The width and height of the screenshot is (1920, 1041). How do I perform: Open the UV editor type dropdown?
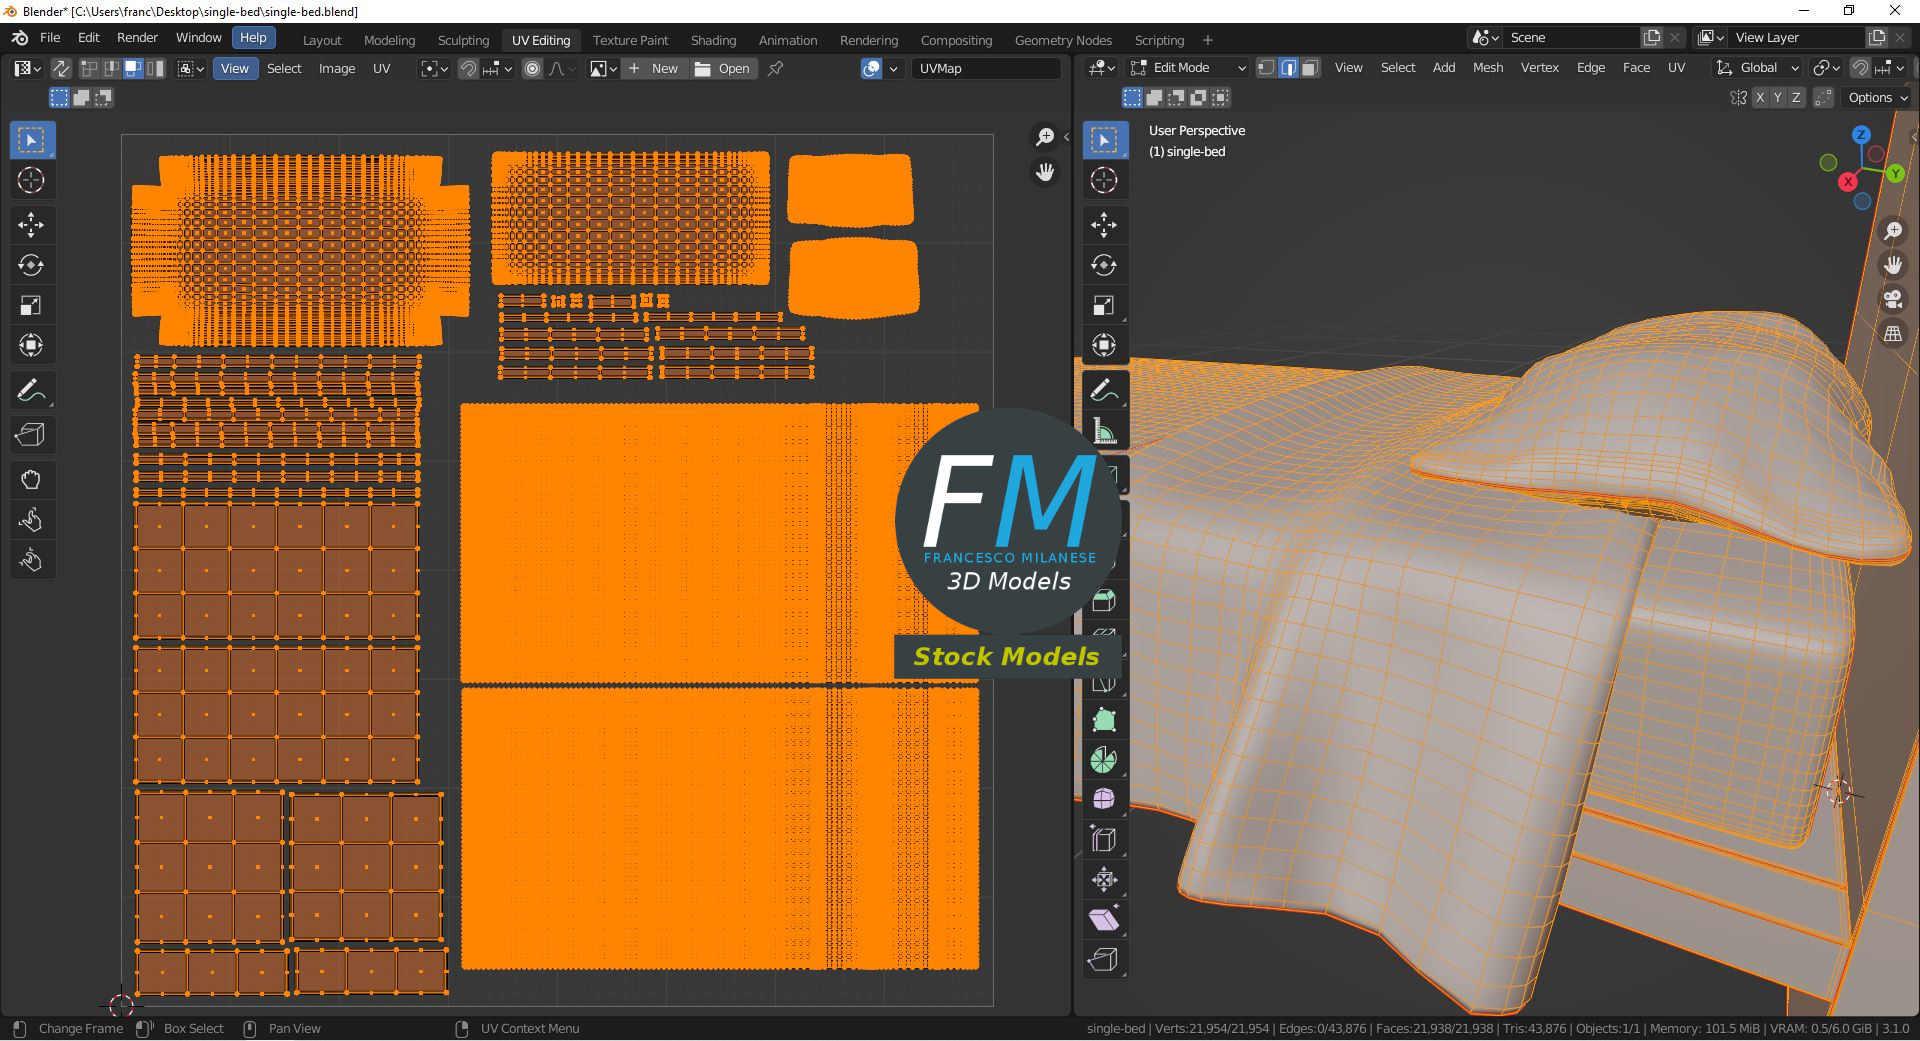pos(27,68)
